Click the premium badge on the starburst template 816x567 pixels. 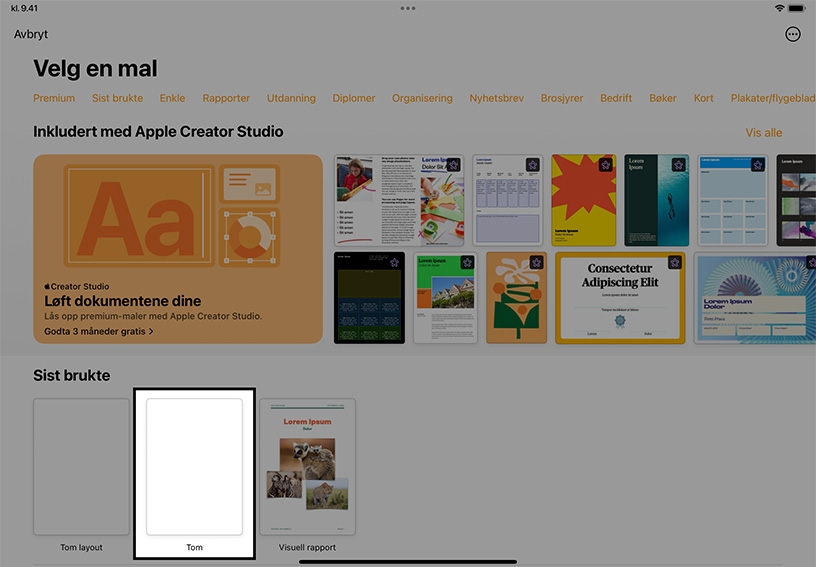pyautogui.click(x=605, y=165)
